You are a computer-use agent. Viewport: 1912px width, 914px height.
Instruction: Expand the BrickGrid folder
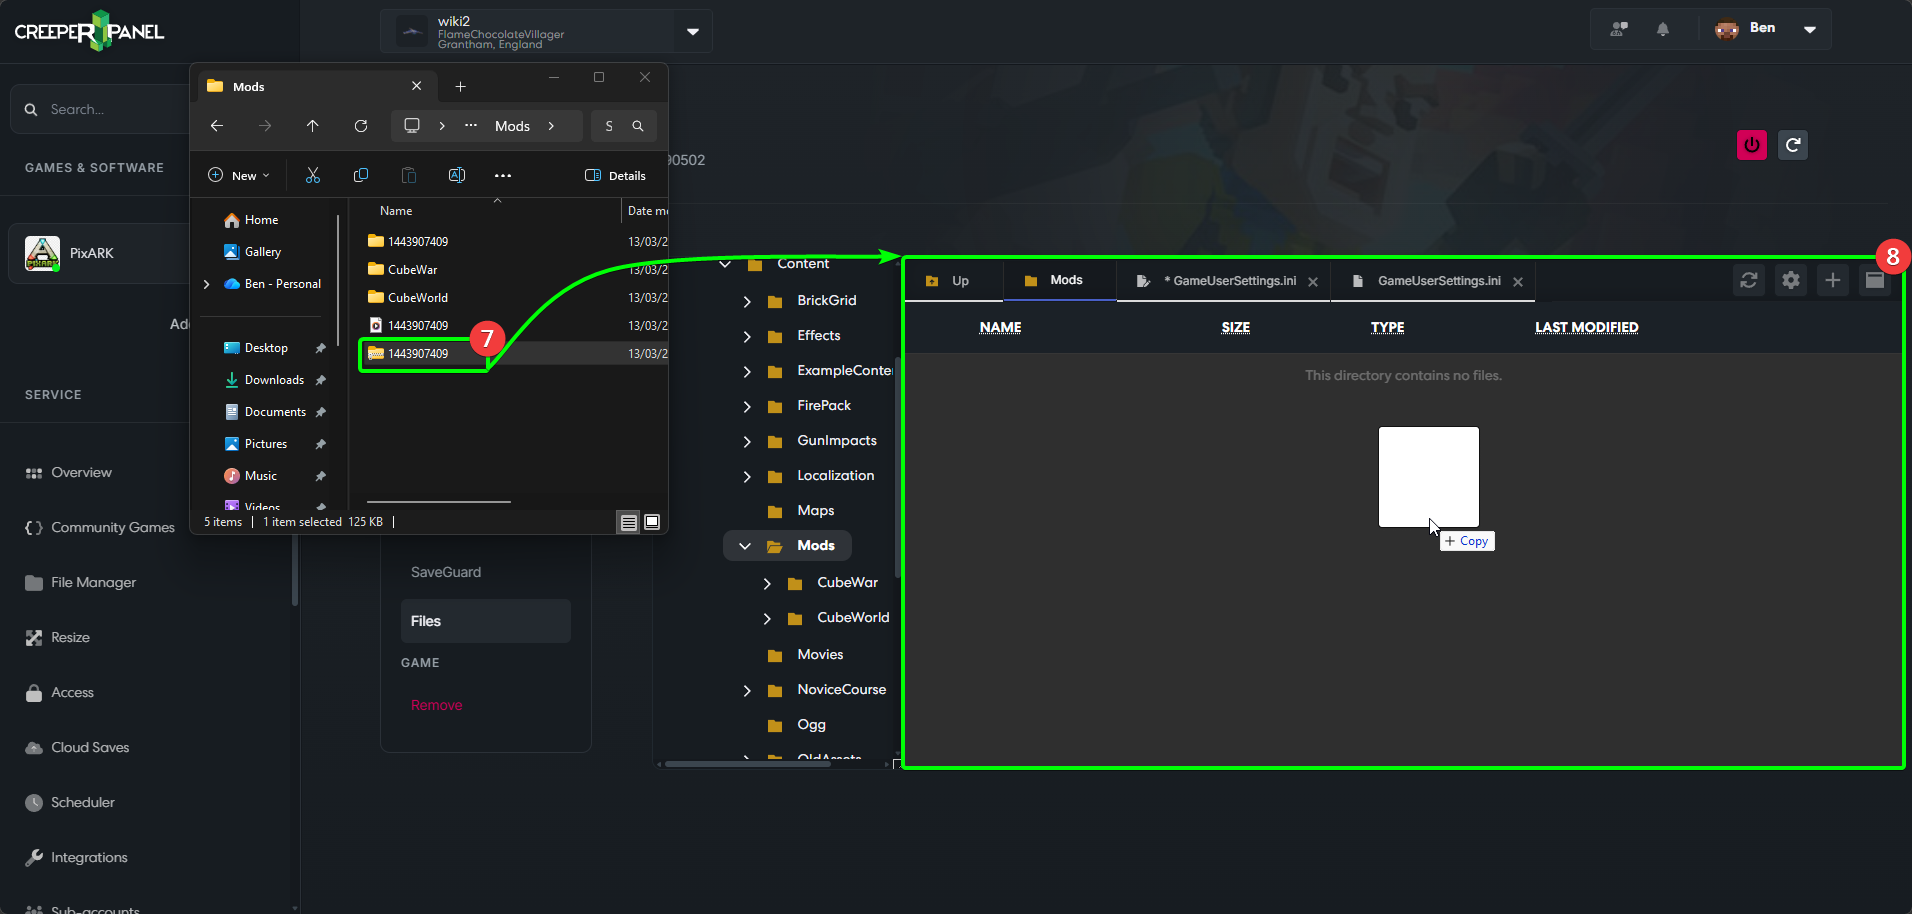pyautogui.click(x=747, y=301)
